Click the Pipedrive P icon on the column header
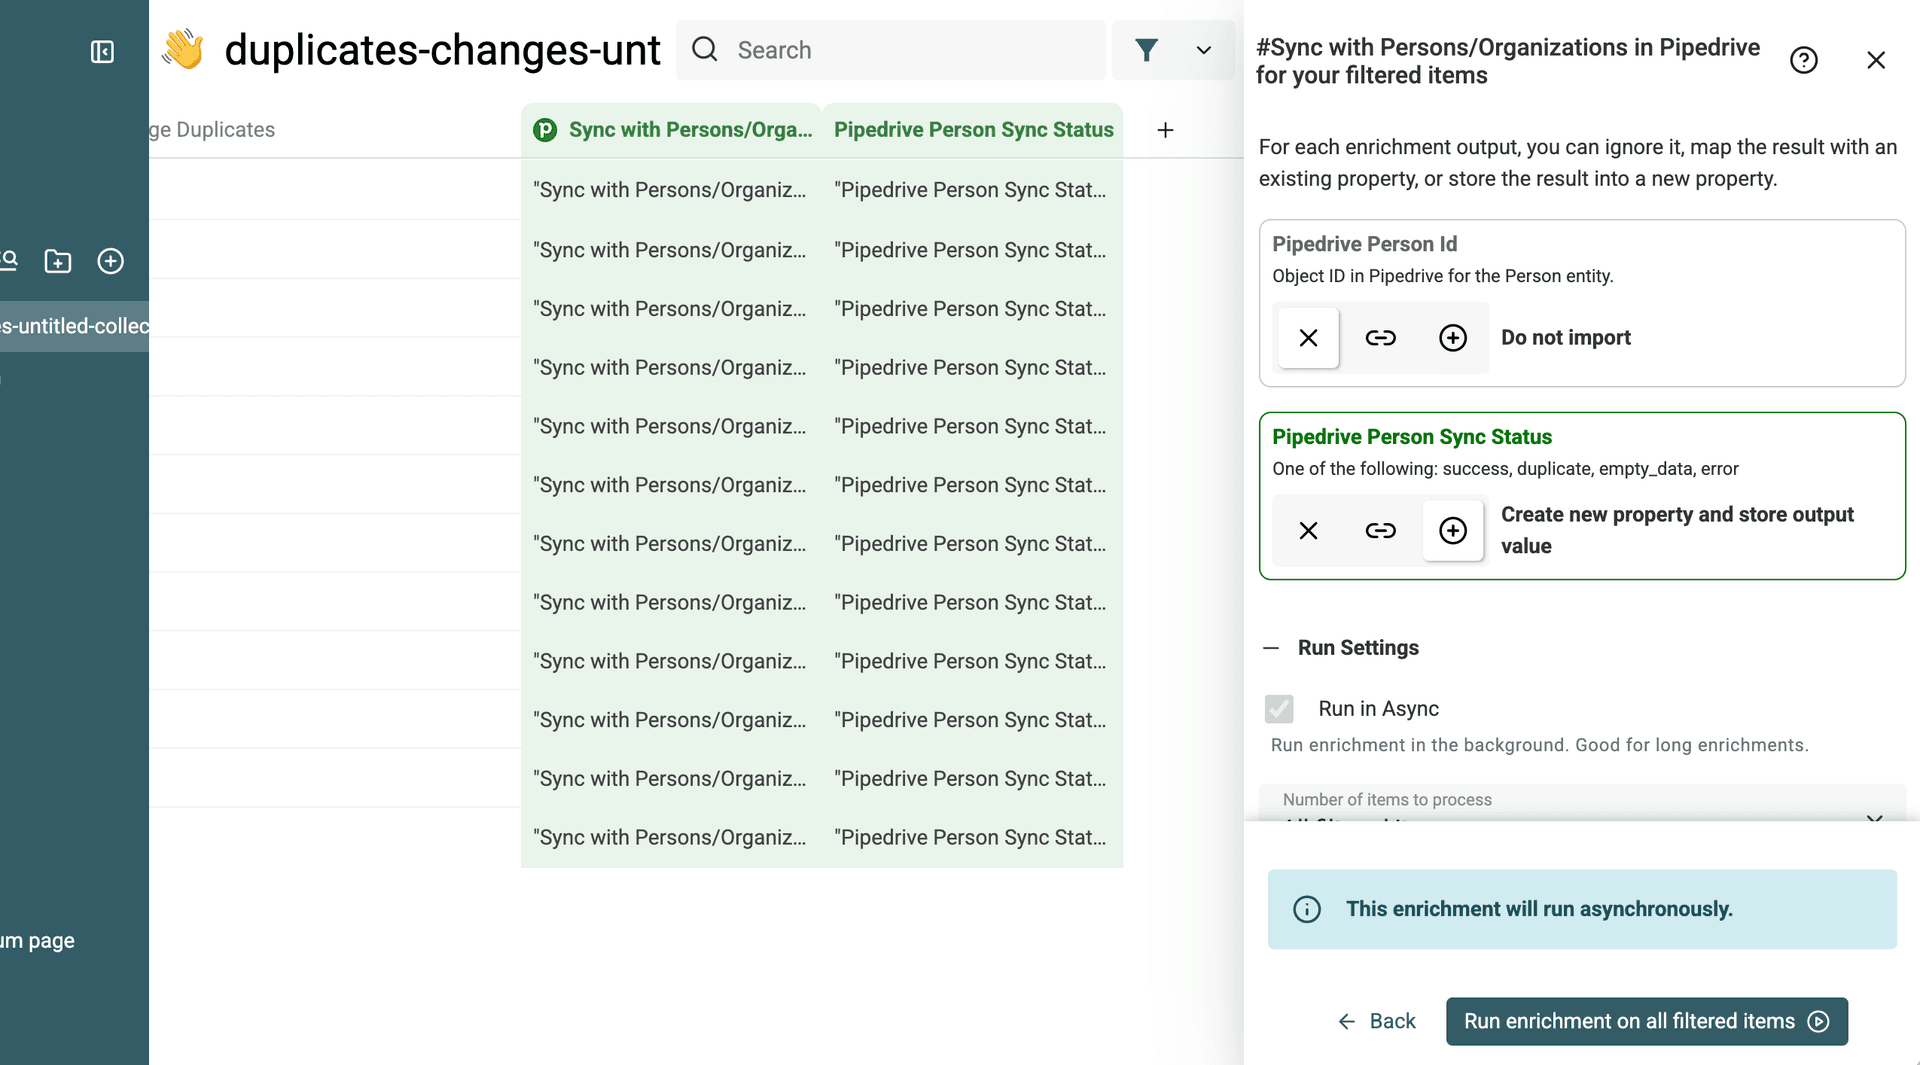 [x=544, y=130]
